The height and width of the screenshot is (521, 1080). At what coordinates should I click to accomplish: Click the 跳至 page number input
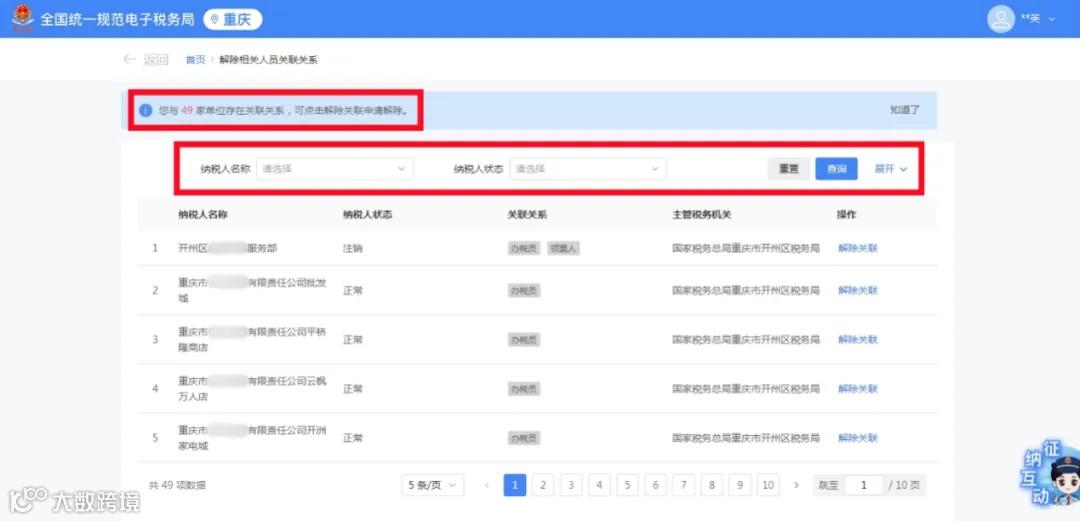[864, 485]
